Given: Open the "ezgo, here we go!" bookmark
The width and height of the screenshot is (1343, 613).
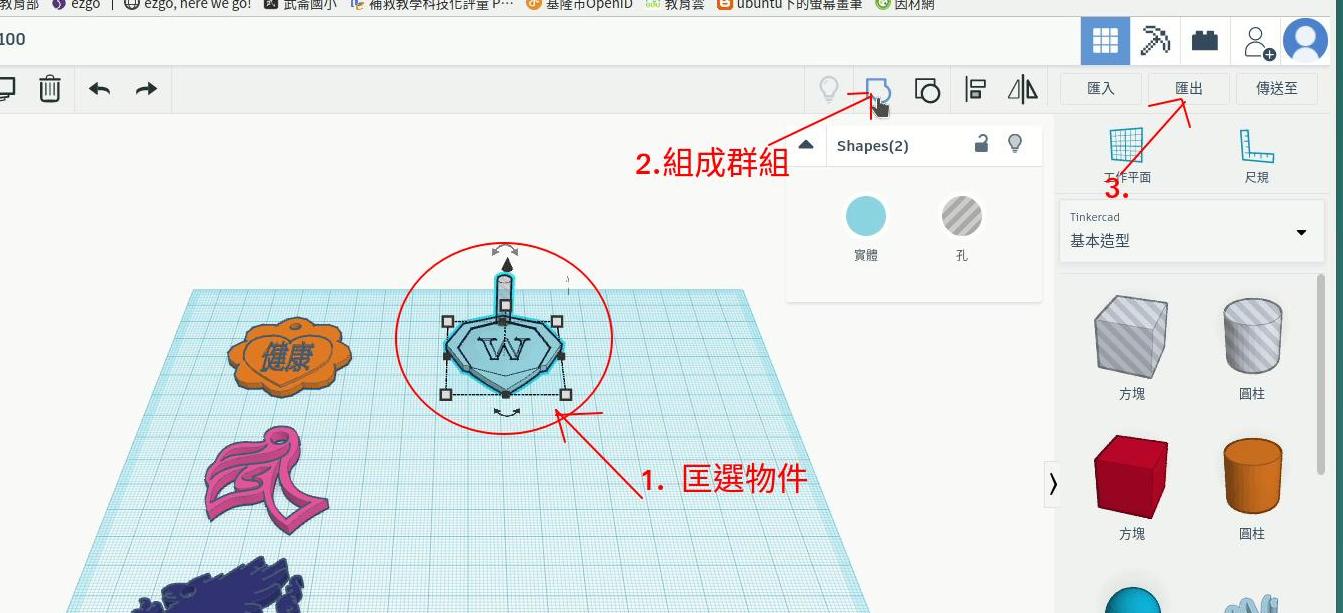Looking at the screenshot, I should pyautogui.click(x=187, y=4).
